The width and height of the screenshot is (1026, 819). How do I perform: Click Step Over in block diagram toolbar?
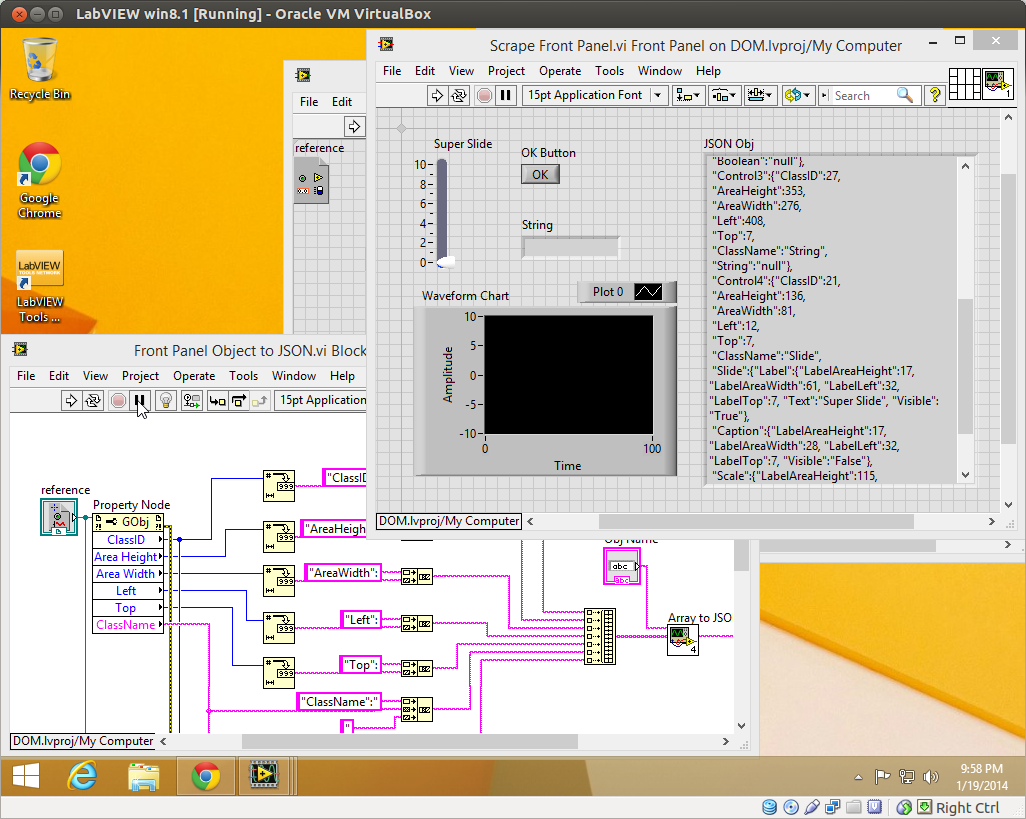click(238, 400)
